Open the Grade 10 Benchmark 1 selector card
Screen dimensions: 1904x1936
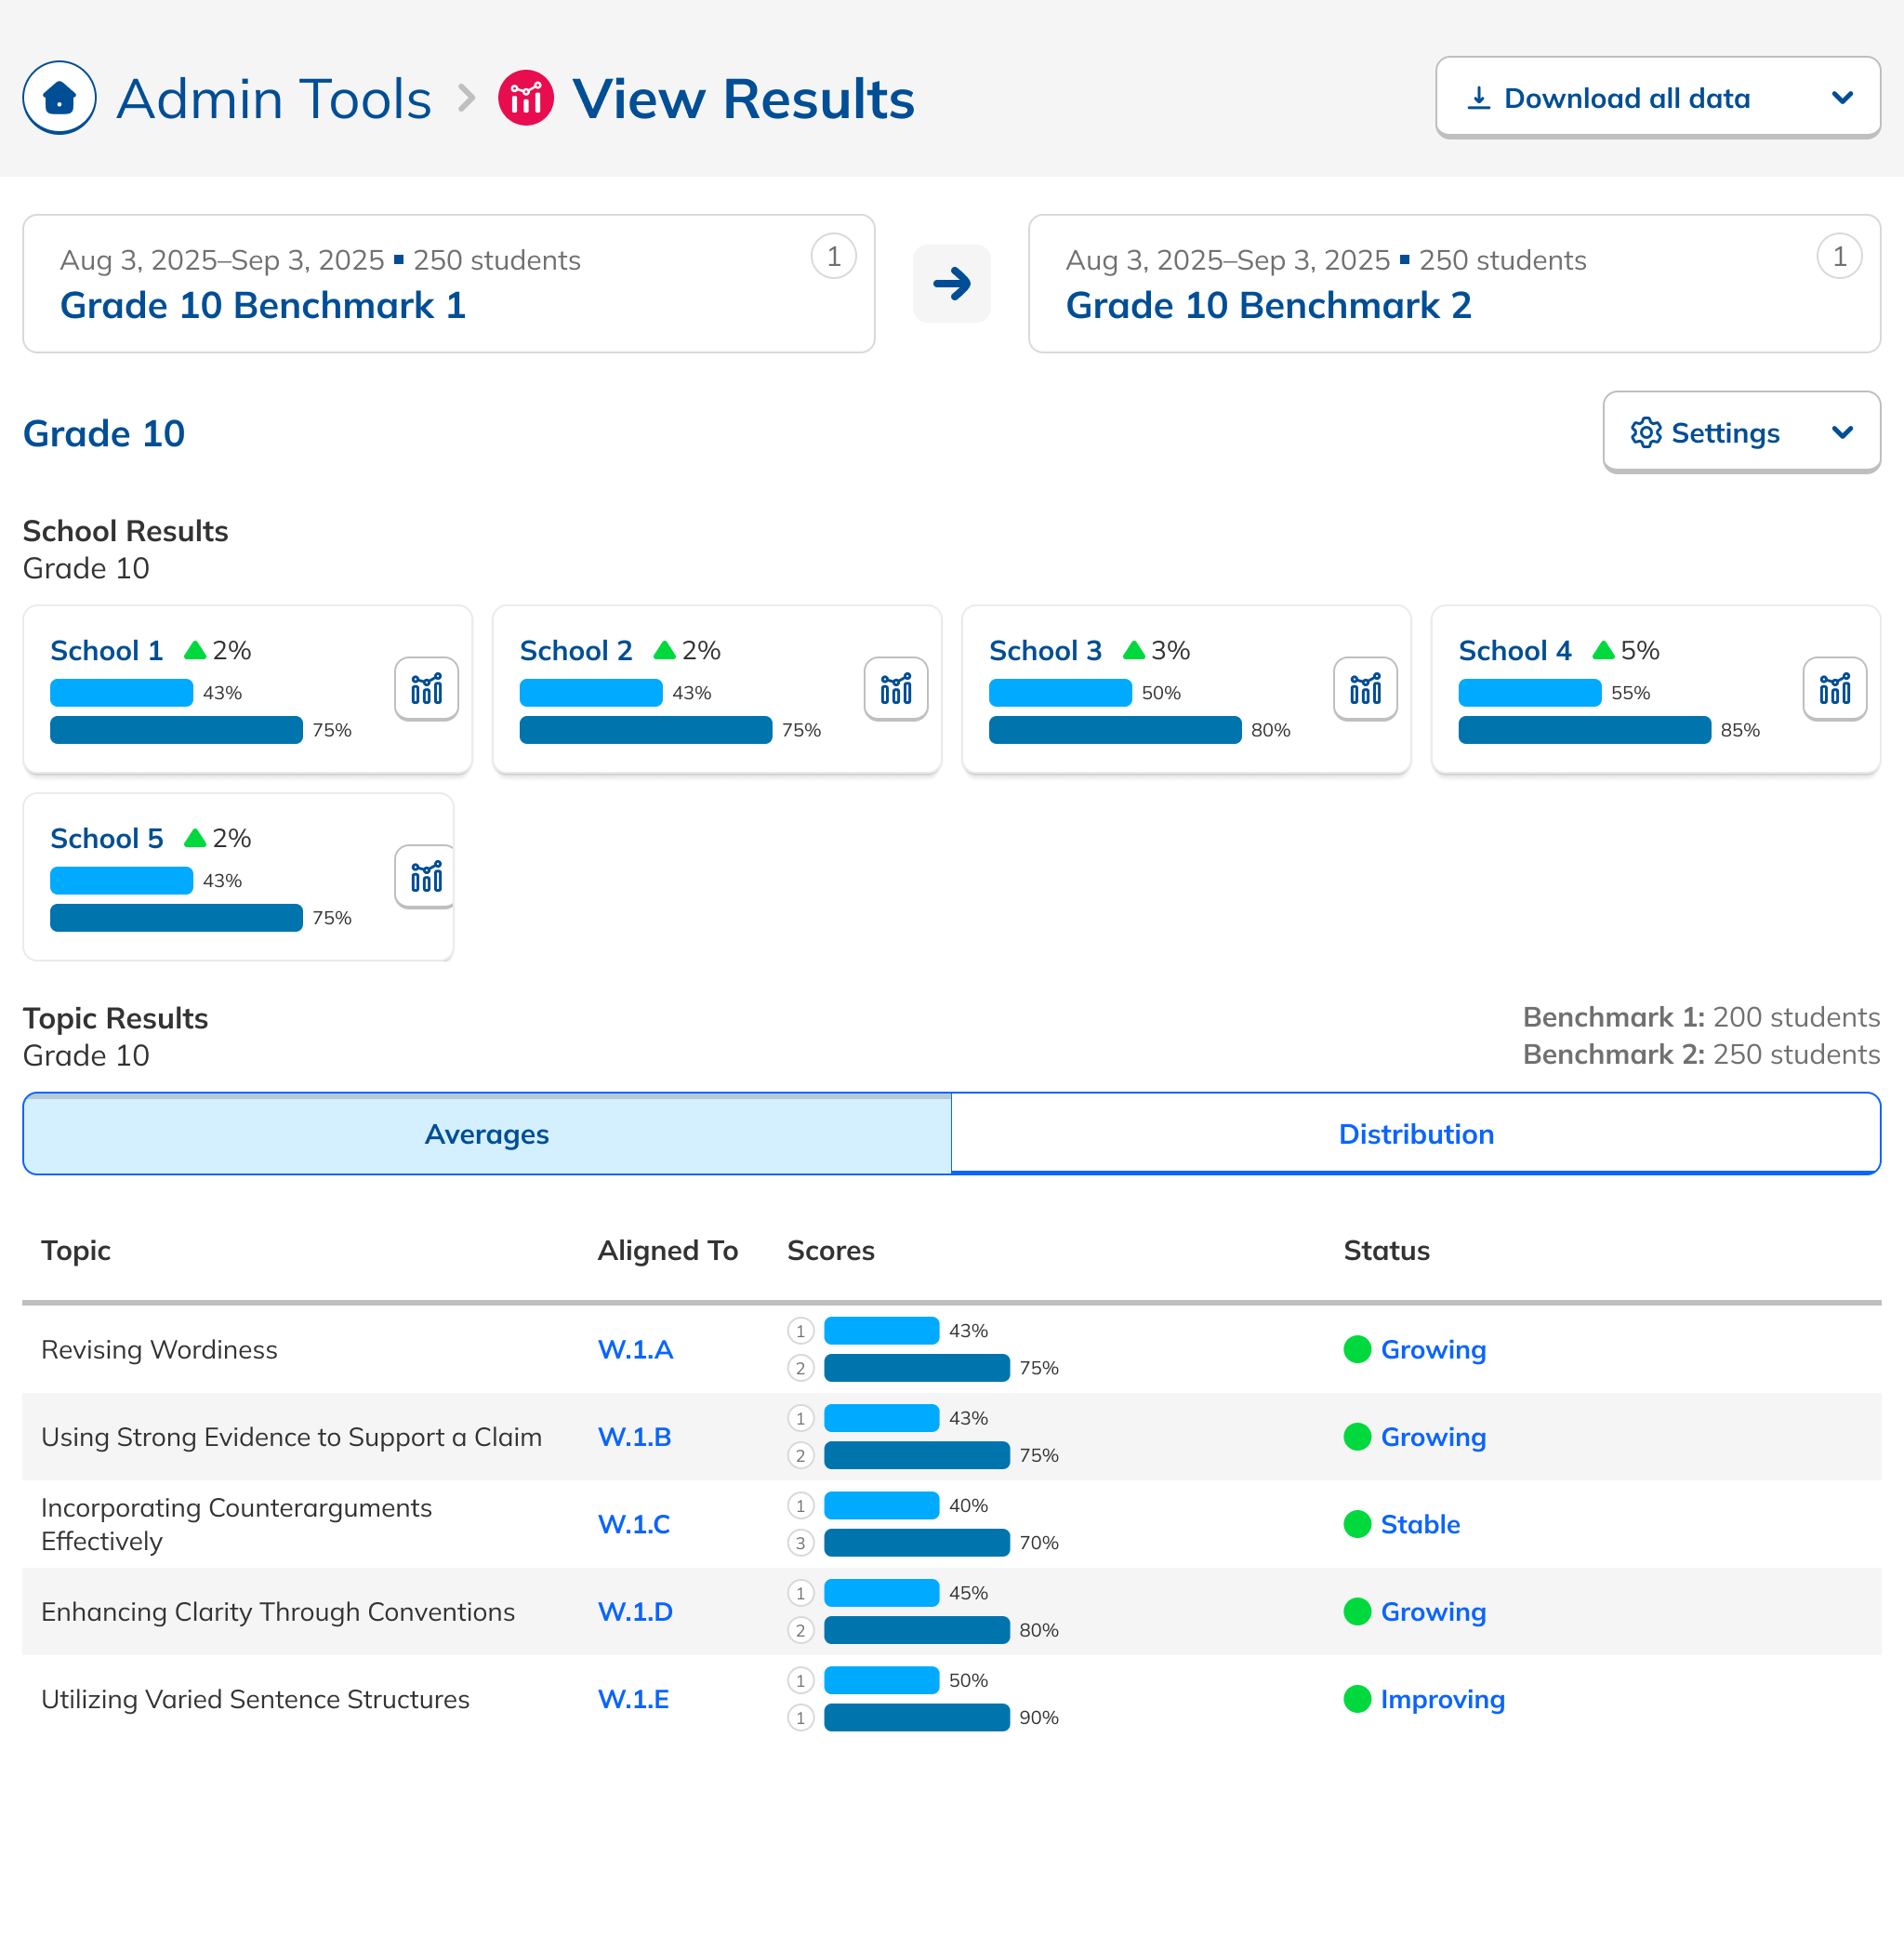pos(448,283)
